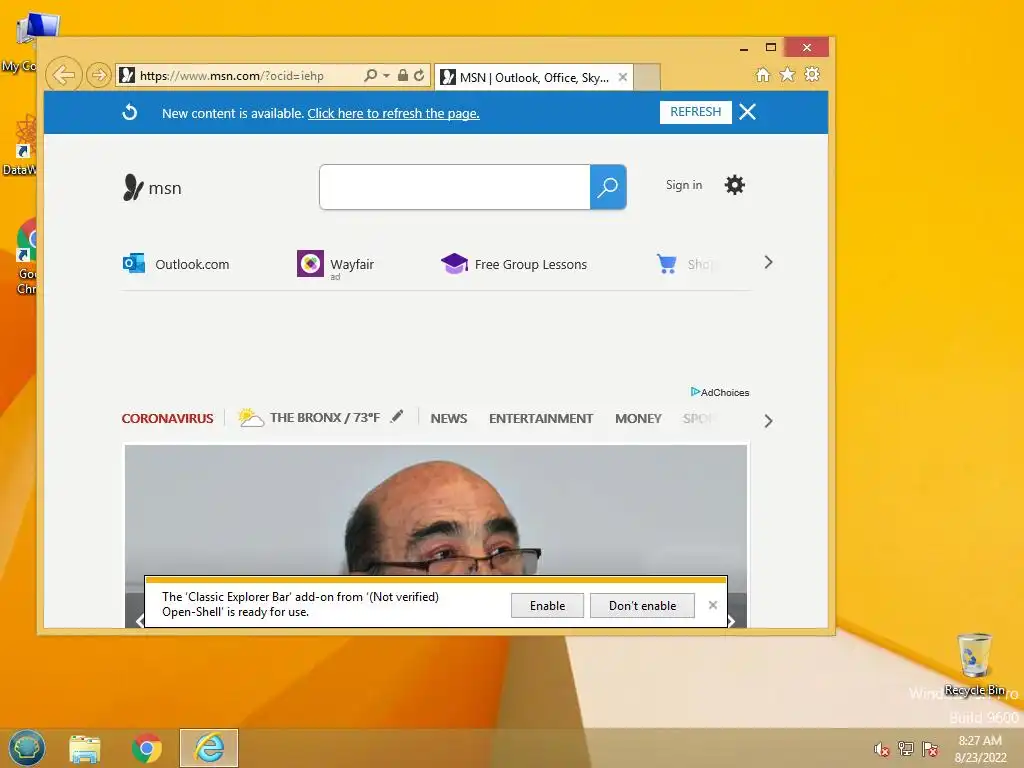Viewport: 1024px width, 768px height.
Task: Open the Start menu shell button
Action: tap(27, 748)
